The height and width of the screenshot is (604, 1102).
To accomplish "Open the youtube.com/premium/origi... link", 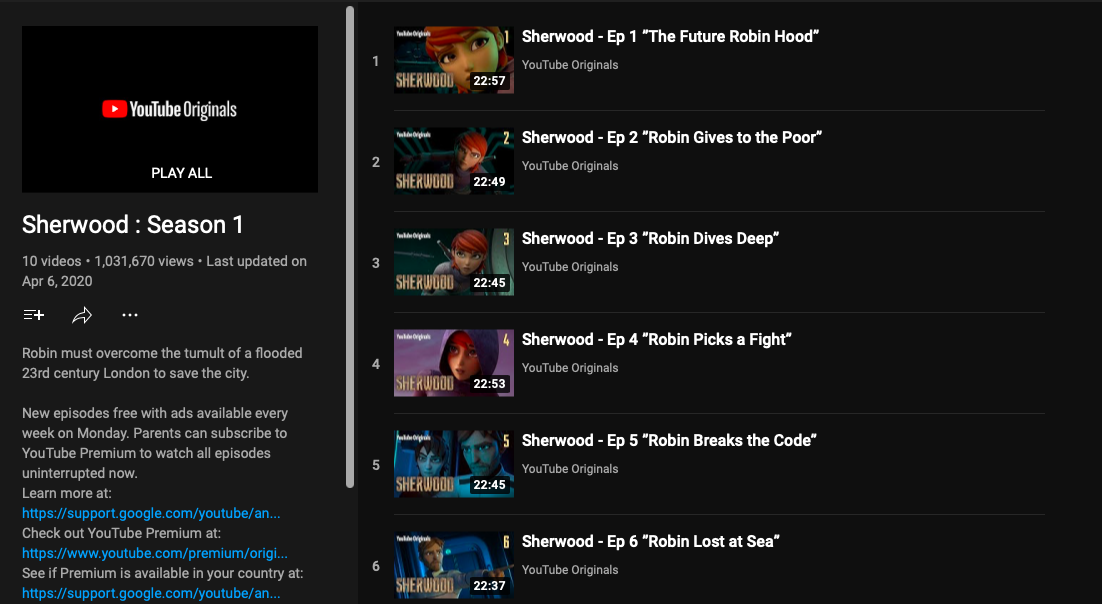I will click(x=155, y=553).
